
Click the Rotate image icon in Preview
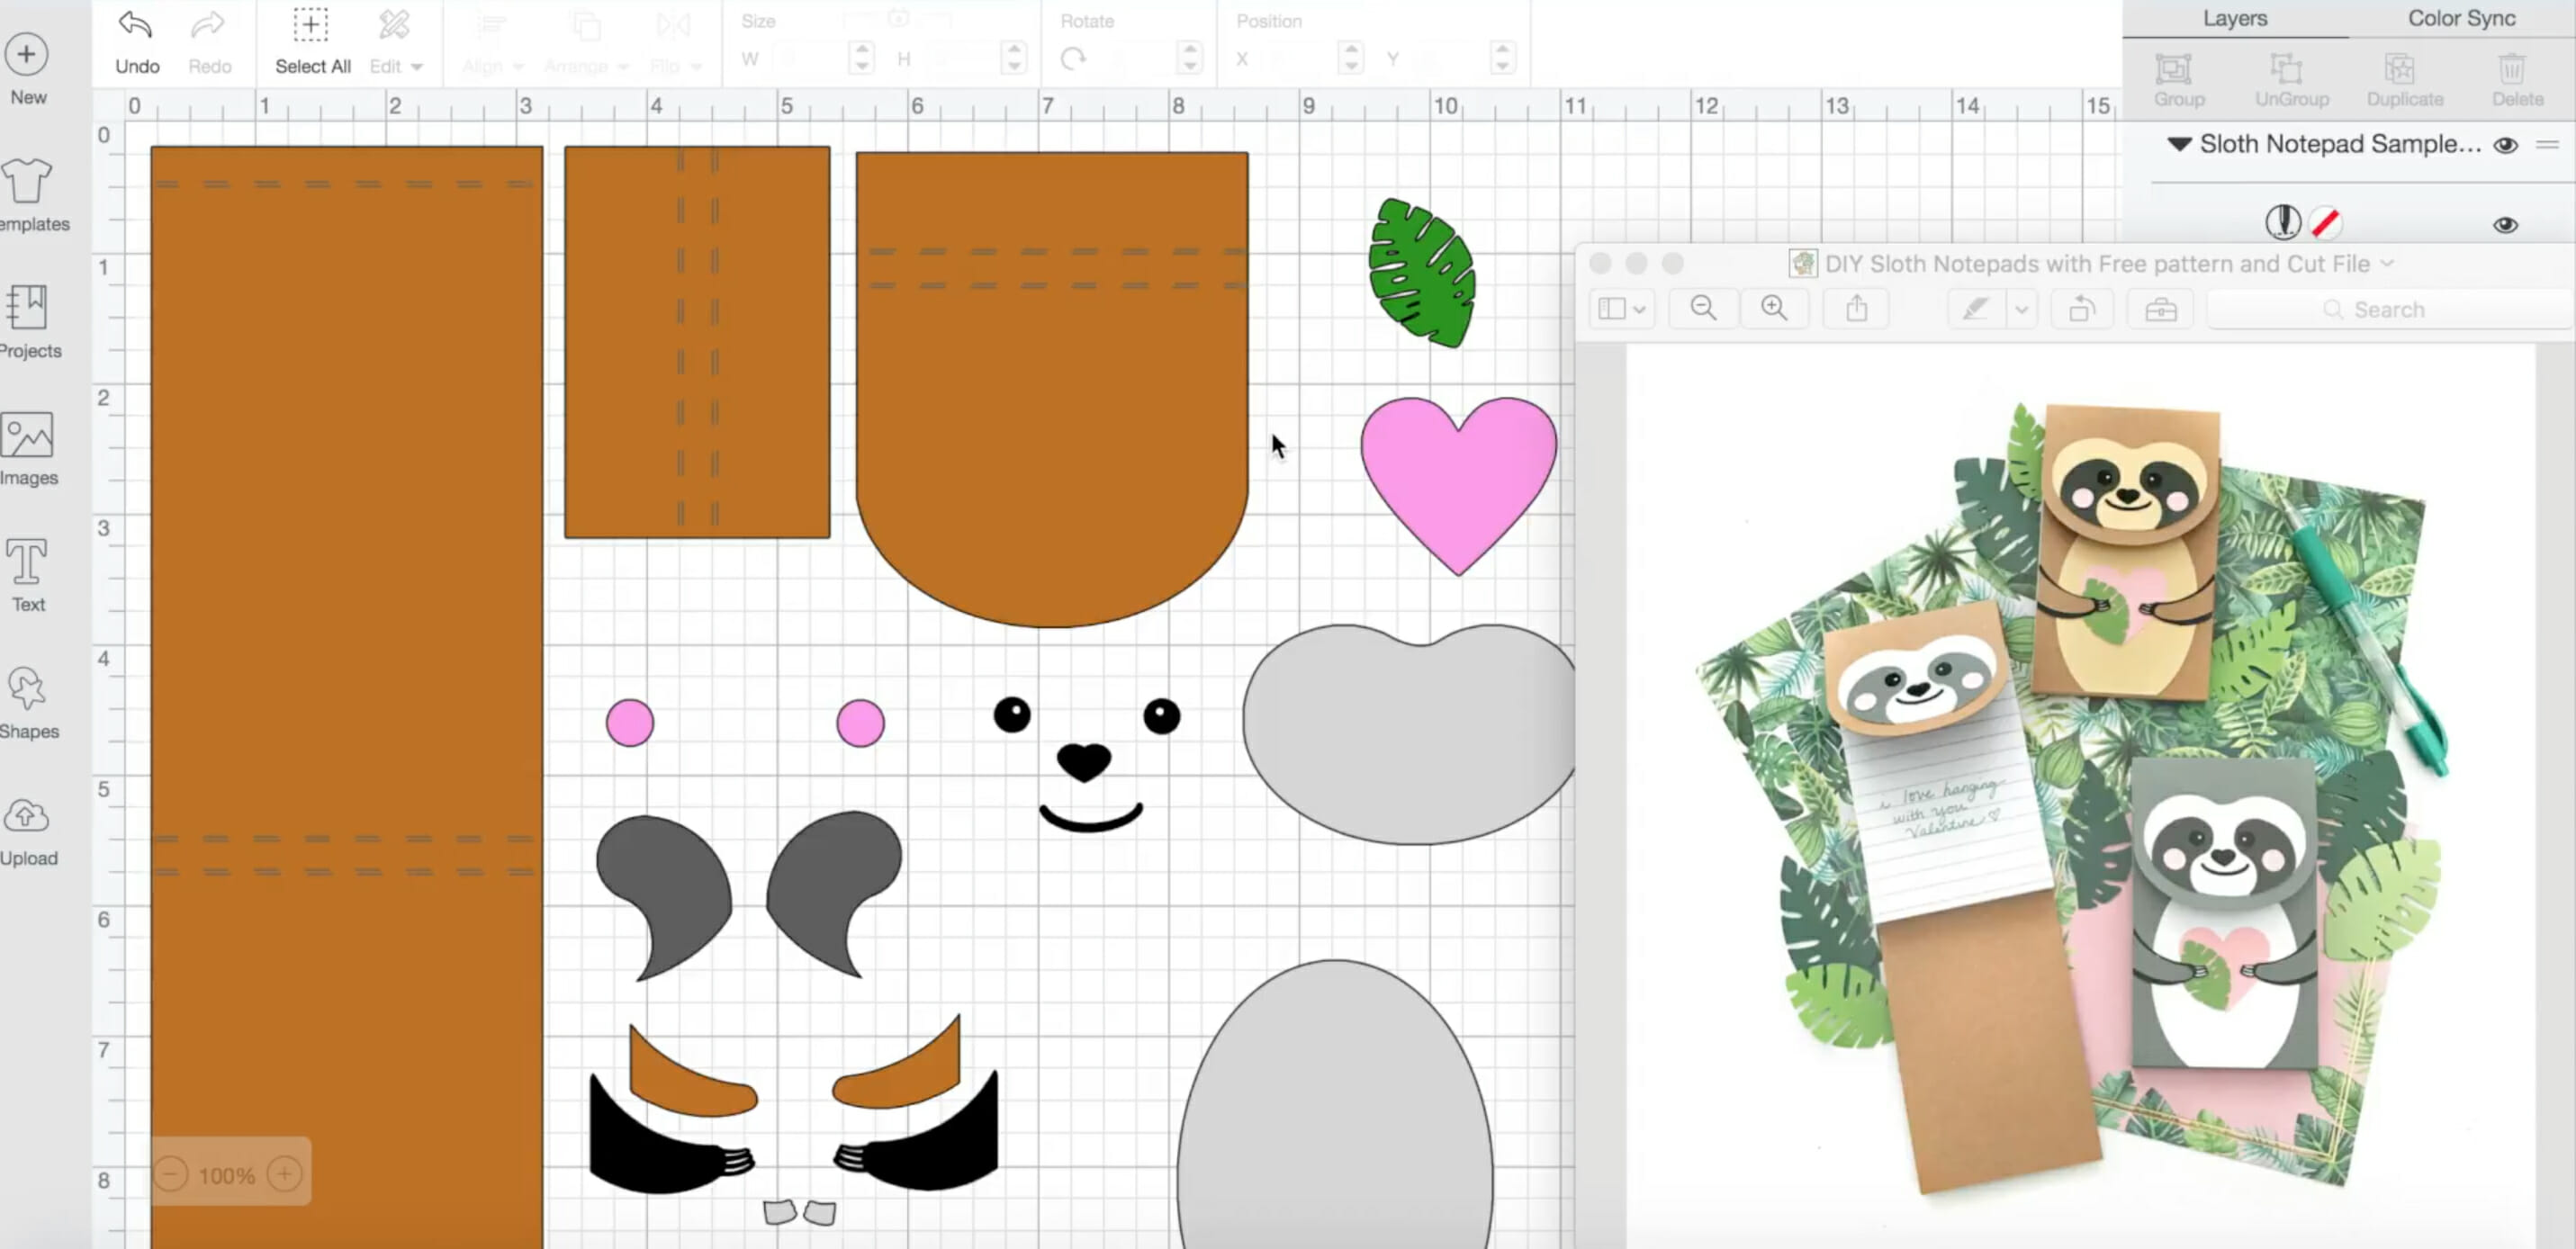[x=2082, y=309]
